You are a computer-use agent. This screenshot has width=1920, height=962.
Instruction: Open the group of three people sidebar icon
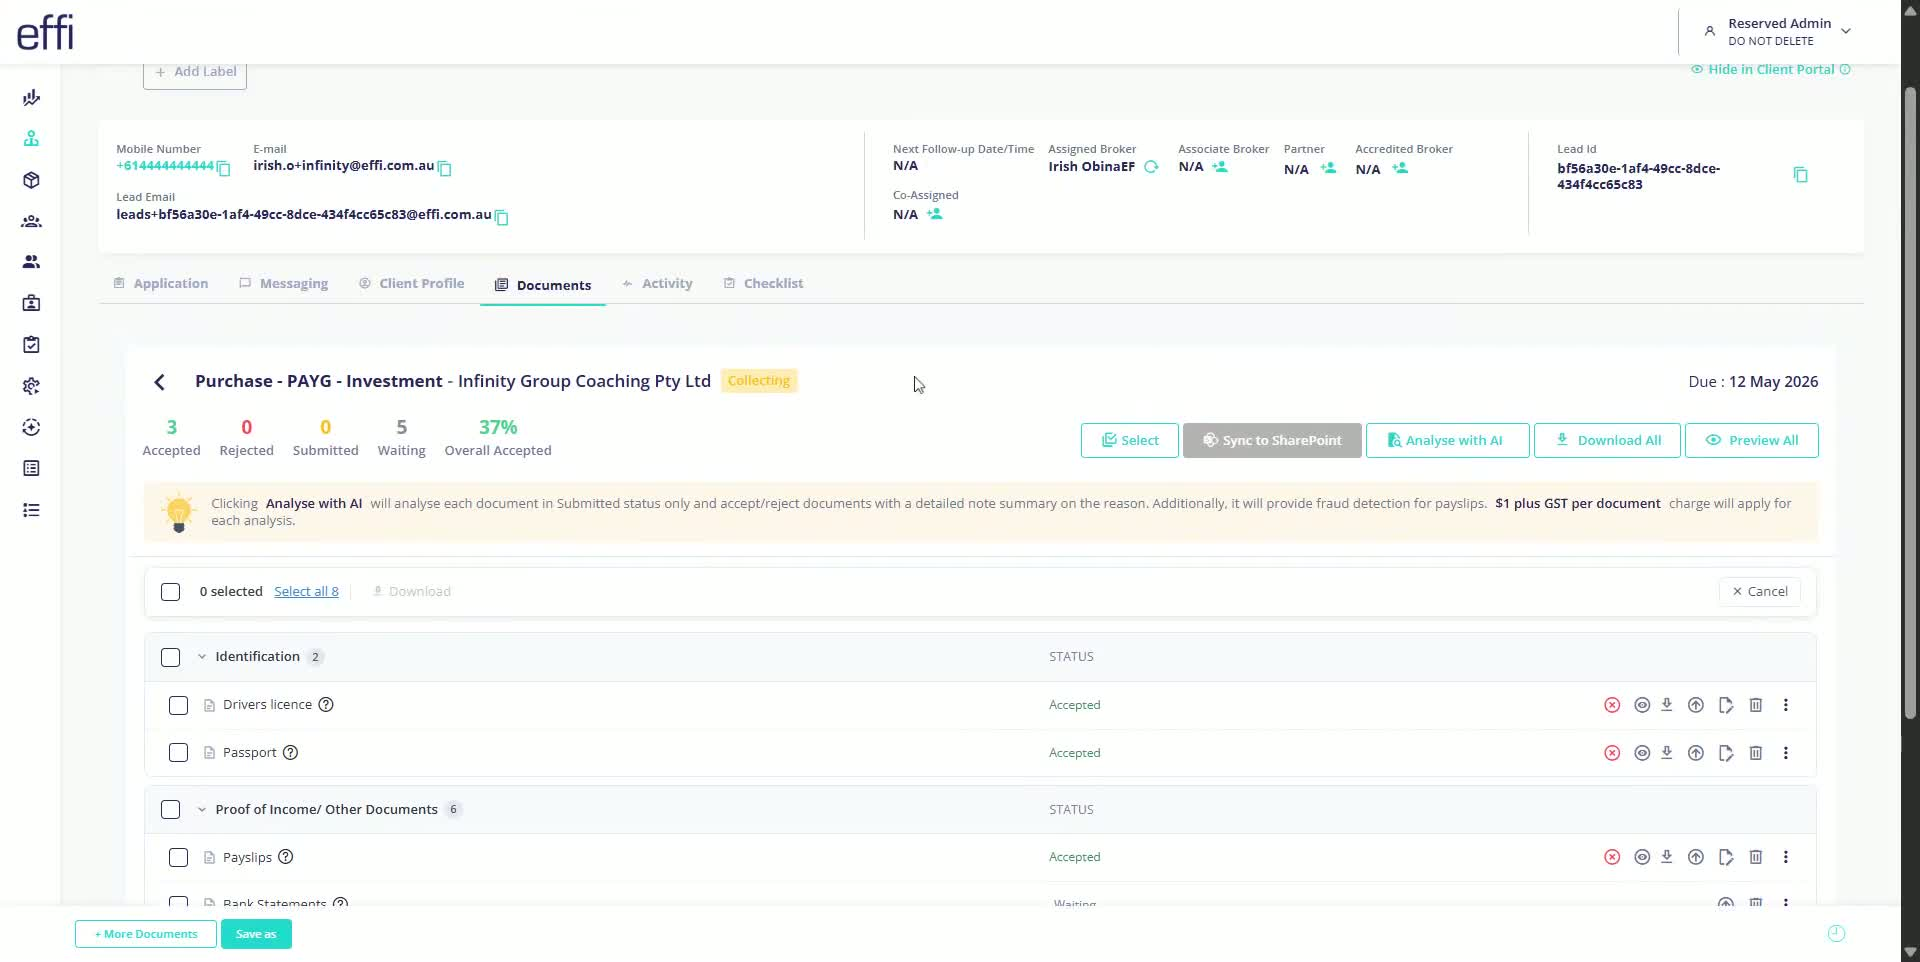[31, 221]
